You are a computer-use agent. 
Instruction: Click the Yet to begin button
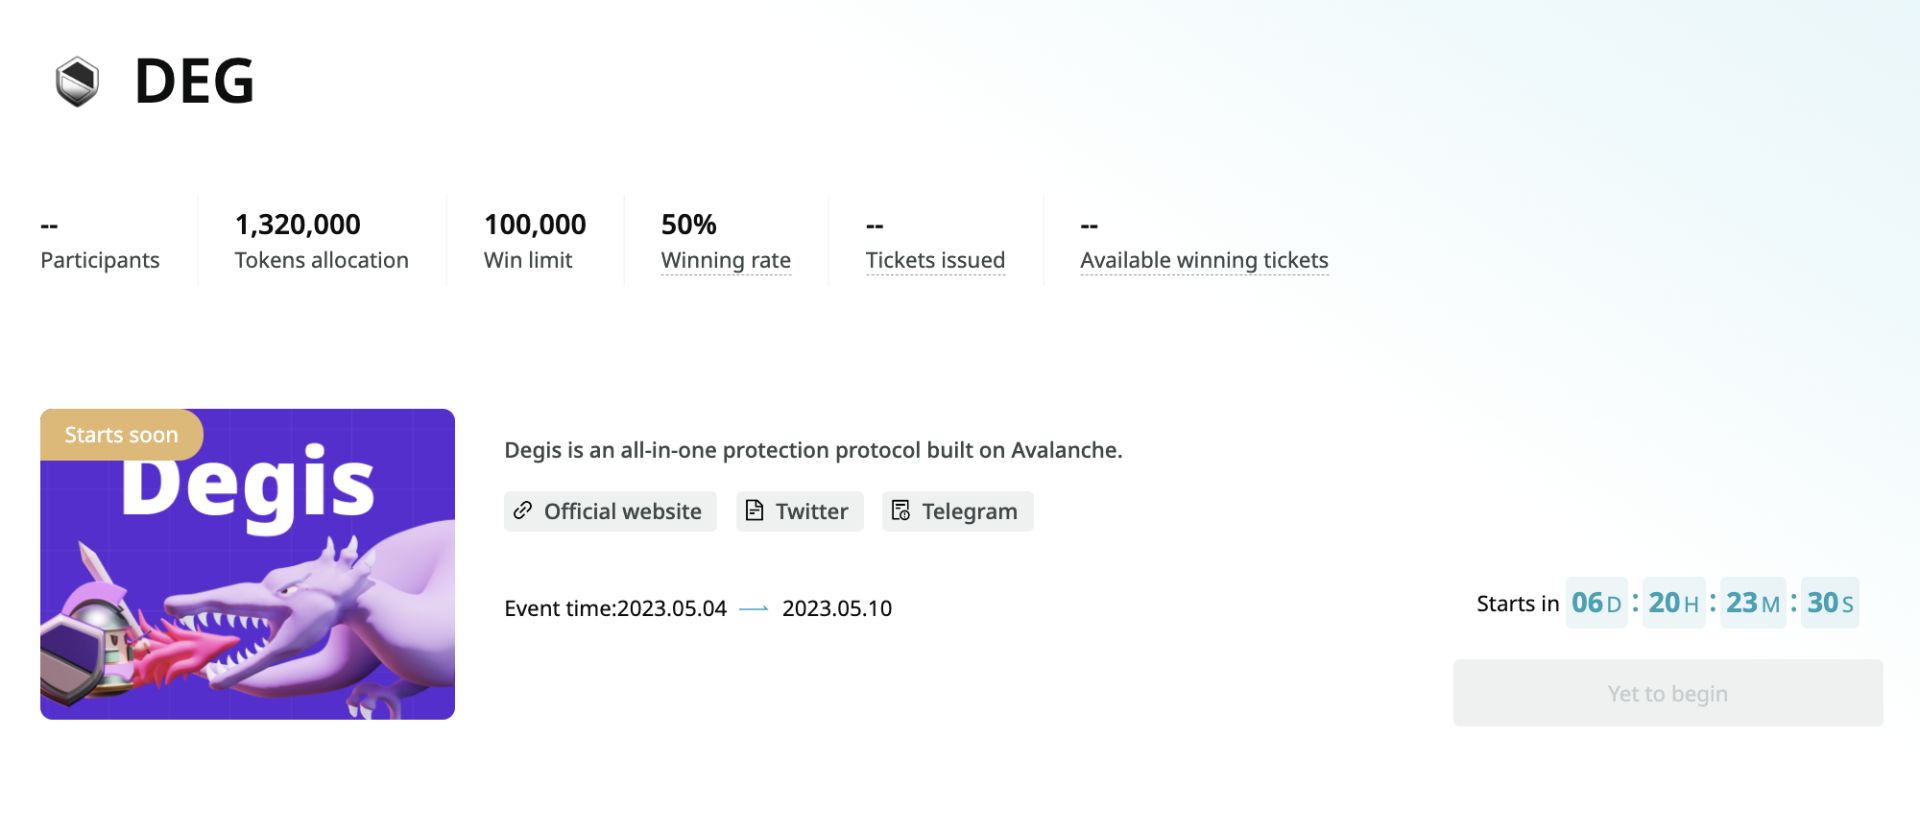click(1666, 692)
